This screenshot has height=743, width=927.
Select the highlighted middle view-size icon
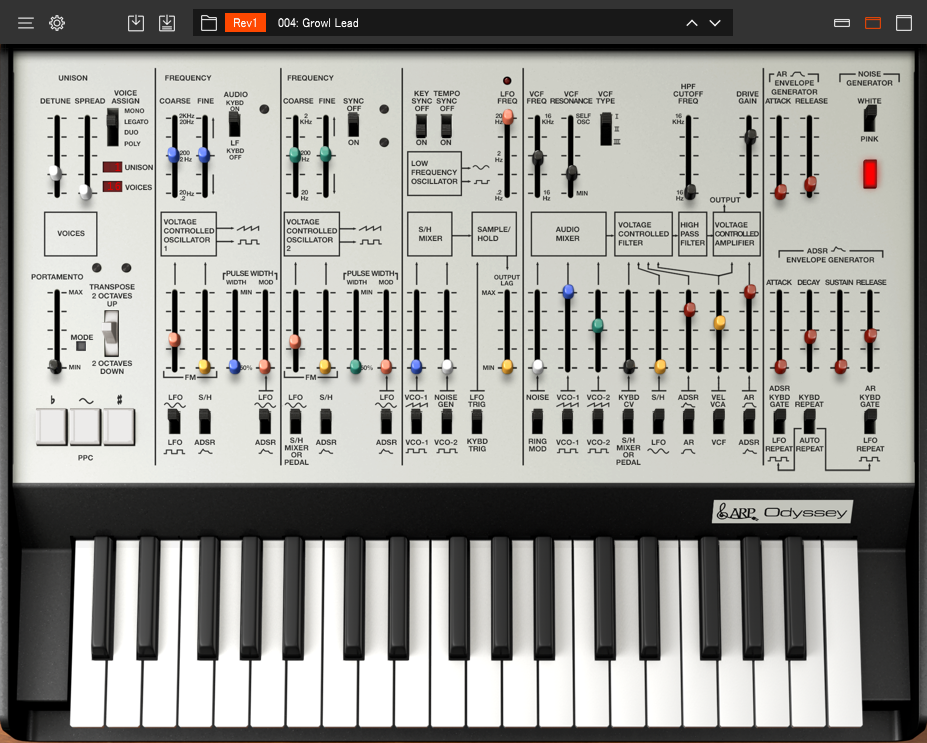coord(874,22)
